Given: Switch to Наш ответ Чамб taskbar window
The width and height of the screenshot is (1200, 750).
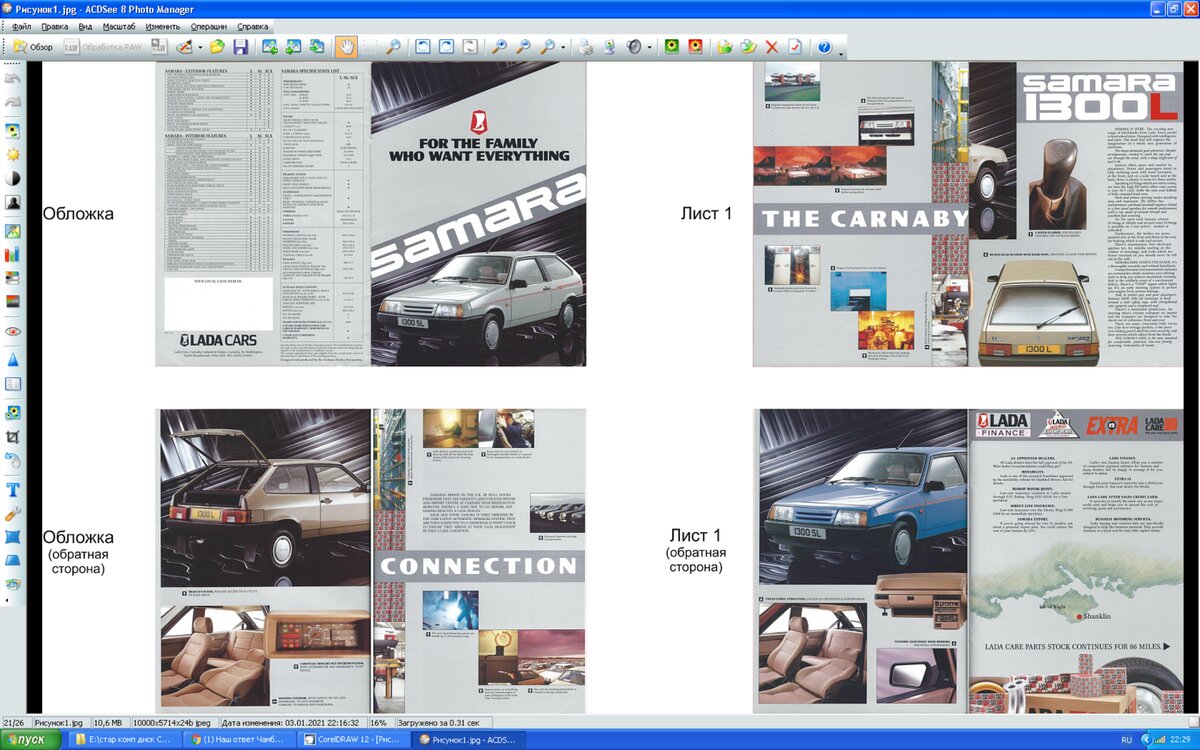Looking at the screenshot, I should 239,739.
